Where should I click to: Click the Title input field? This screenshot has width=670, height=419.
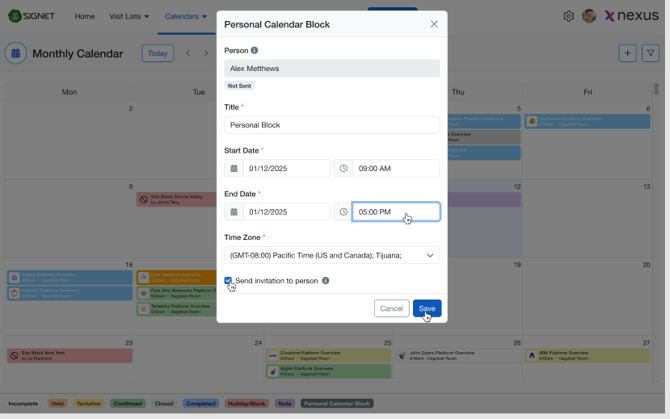click(331, 125)
